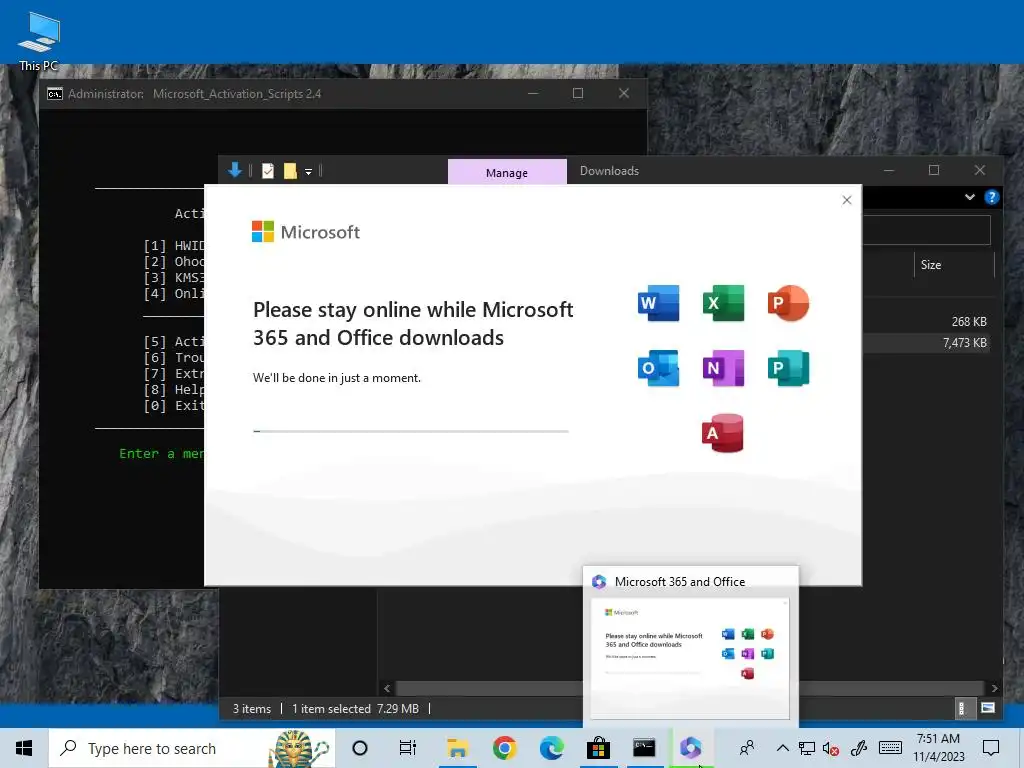The height and width of the screenshot is (768, 1024).
Task: Switch to Command Prompt taskbar icon
Action: 644,748
